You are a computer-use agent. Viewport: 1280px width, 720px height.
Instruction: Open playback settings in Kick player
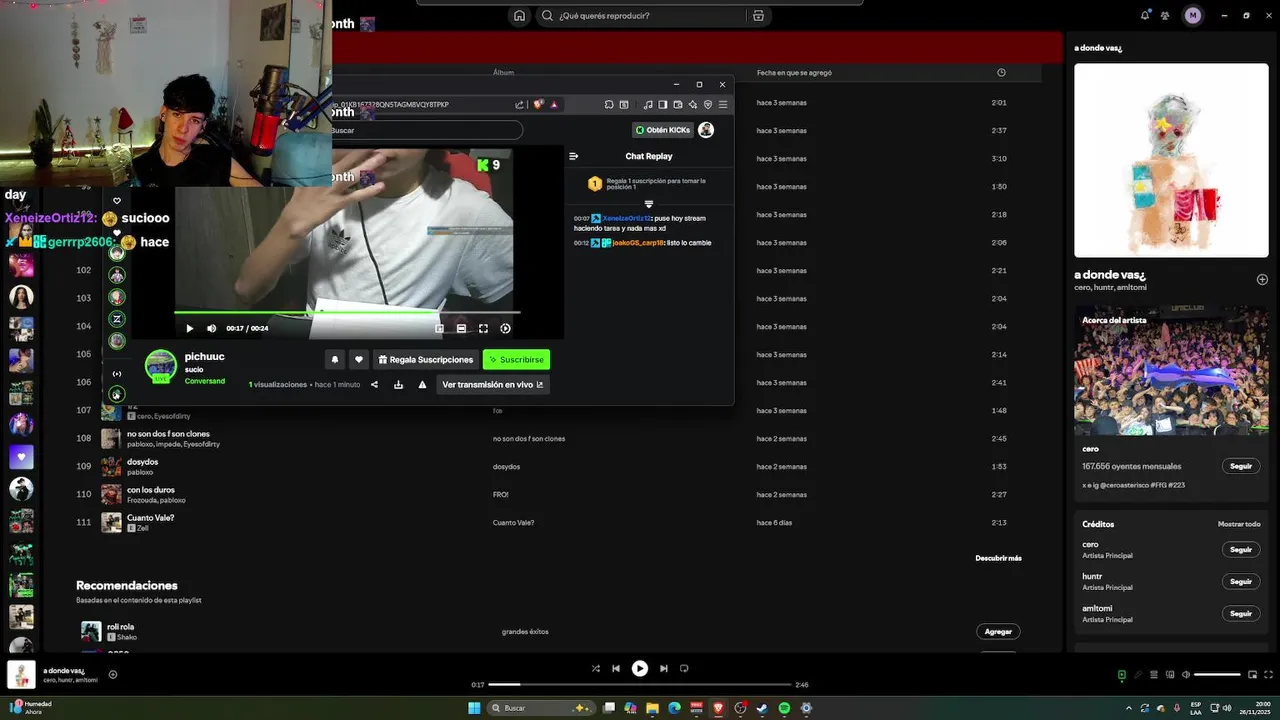click(x=505, y=328)
